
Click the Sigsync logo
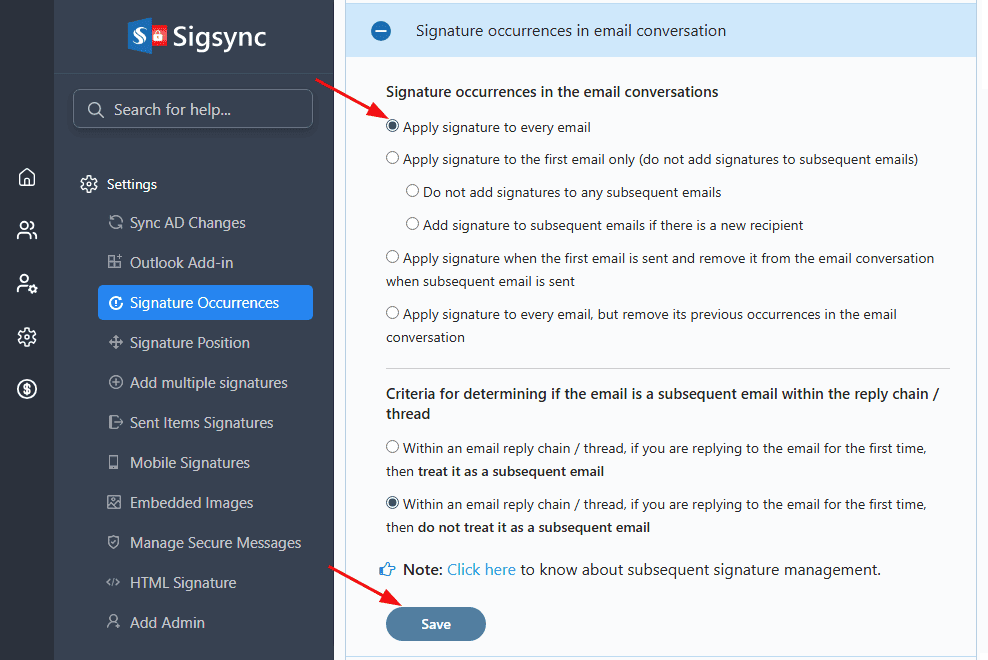pos(197,37)
